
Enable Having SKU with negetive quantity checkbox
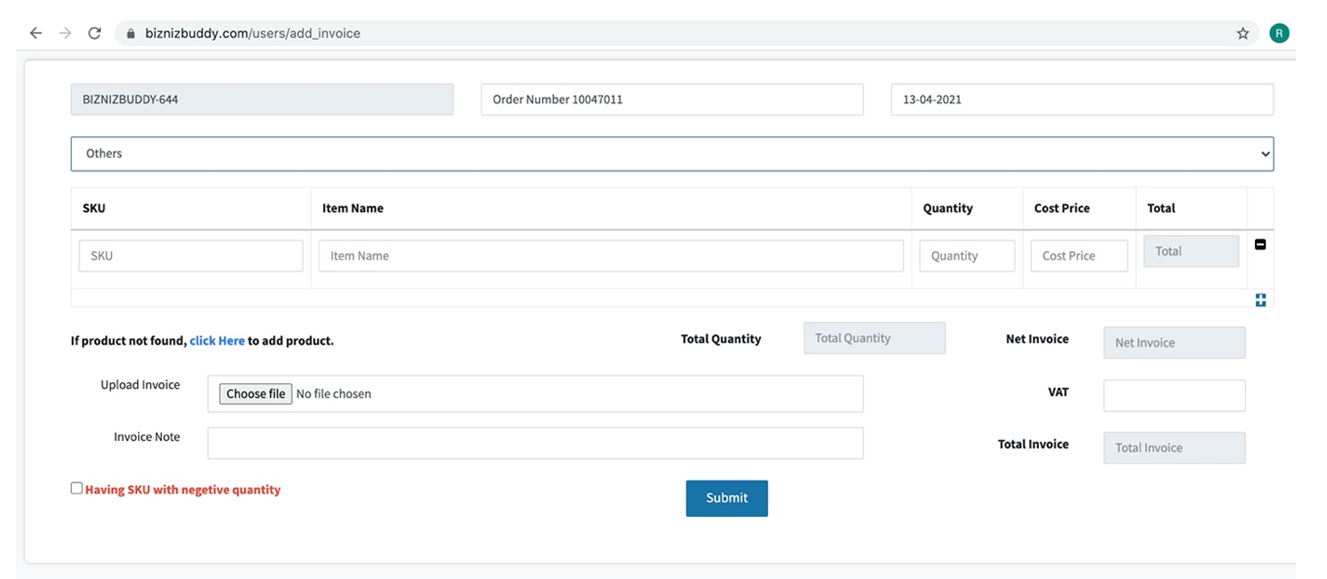coord(76,488)
